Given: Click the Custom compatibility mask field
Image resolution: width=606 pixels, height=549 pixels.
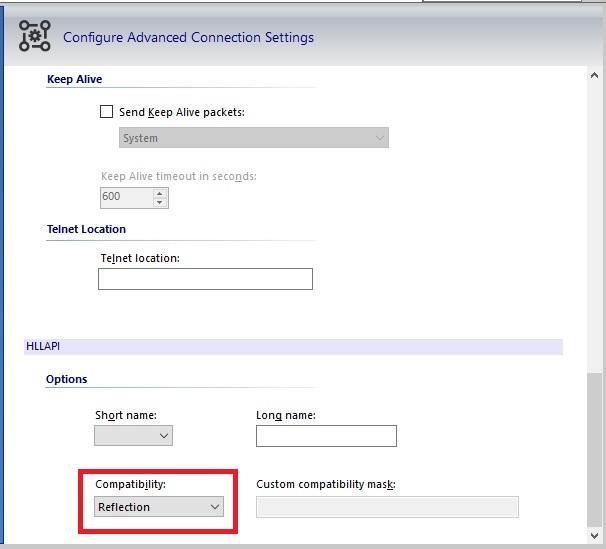Looking at the screenshot, I should coord(387,507).
